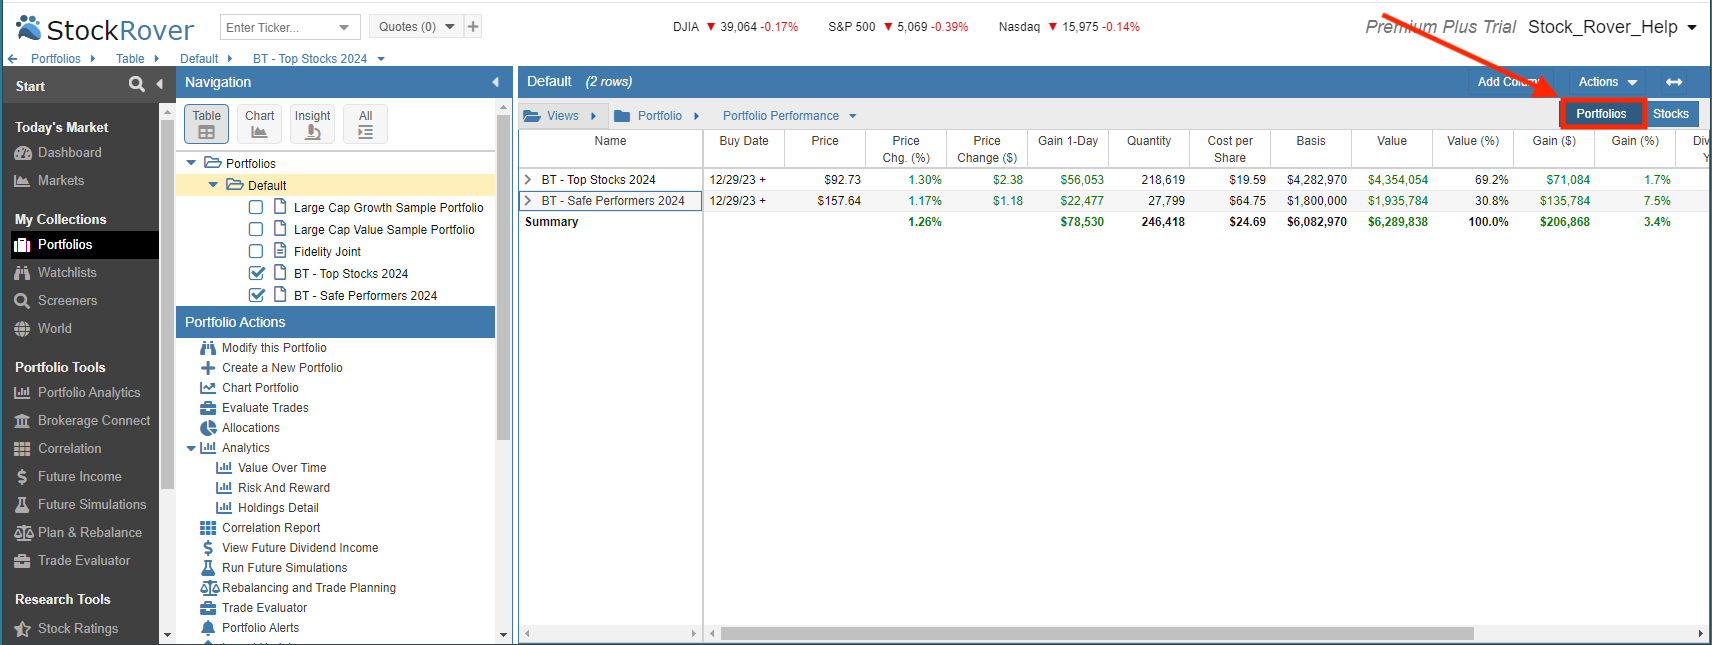The width and height of the screenshot is (1712, 645).
Task: Click the plus button next to Quotes
Action: pos(473,27)
